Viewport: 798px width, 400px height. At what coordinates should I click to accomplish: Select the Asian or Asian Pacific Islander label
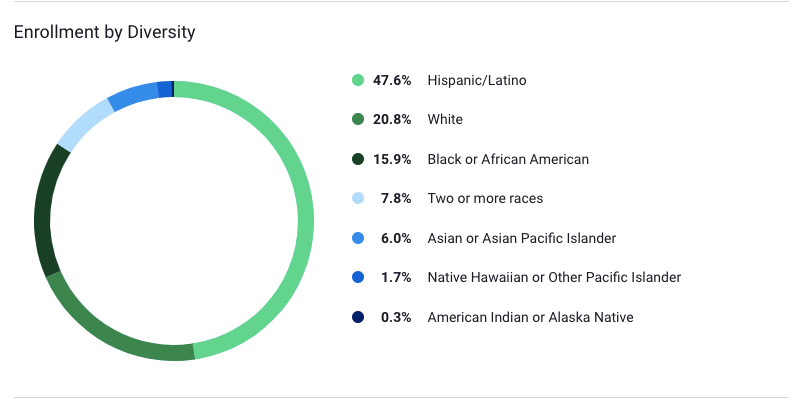click(x=521, y=238)
